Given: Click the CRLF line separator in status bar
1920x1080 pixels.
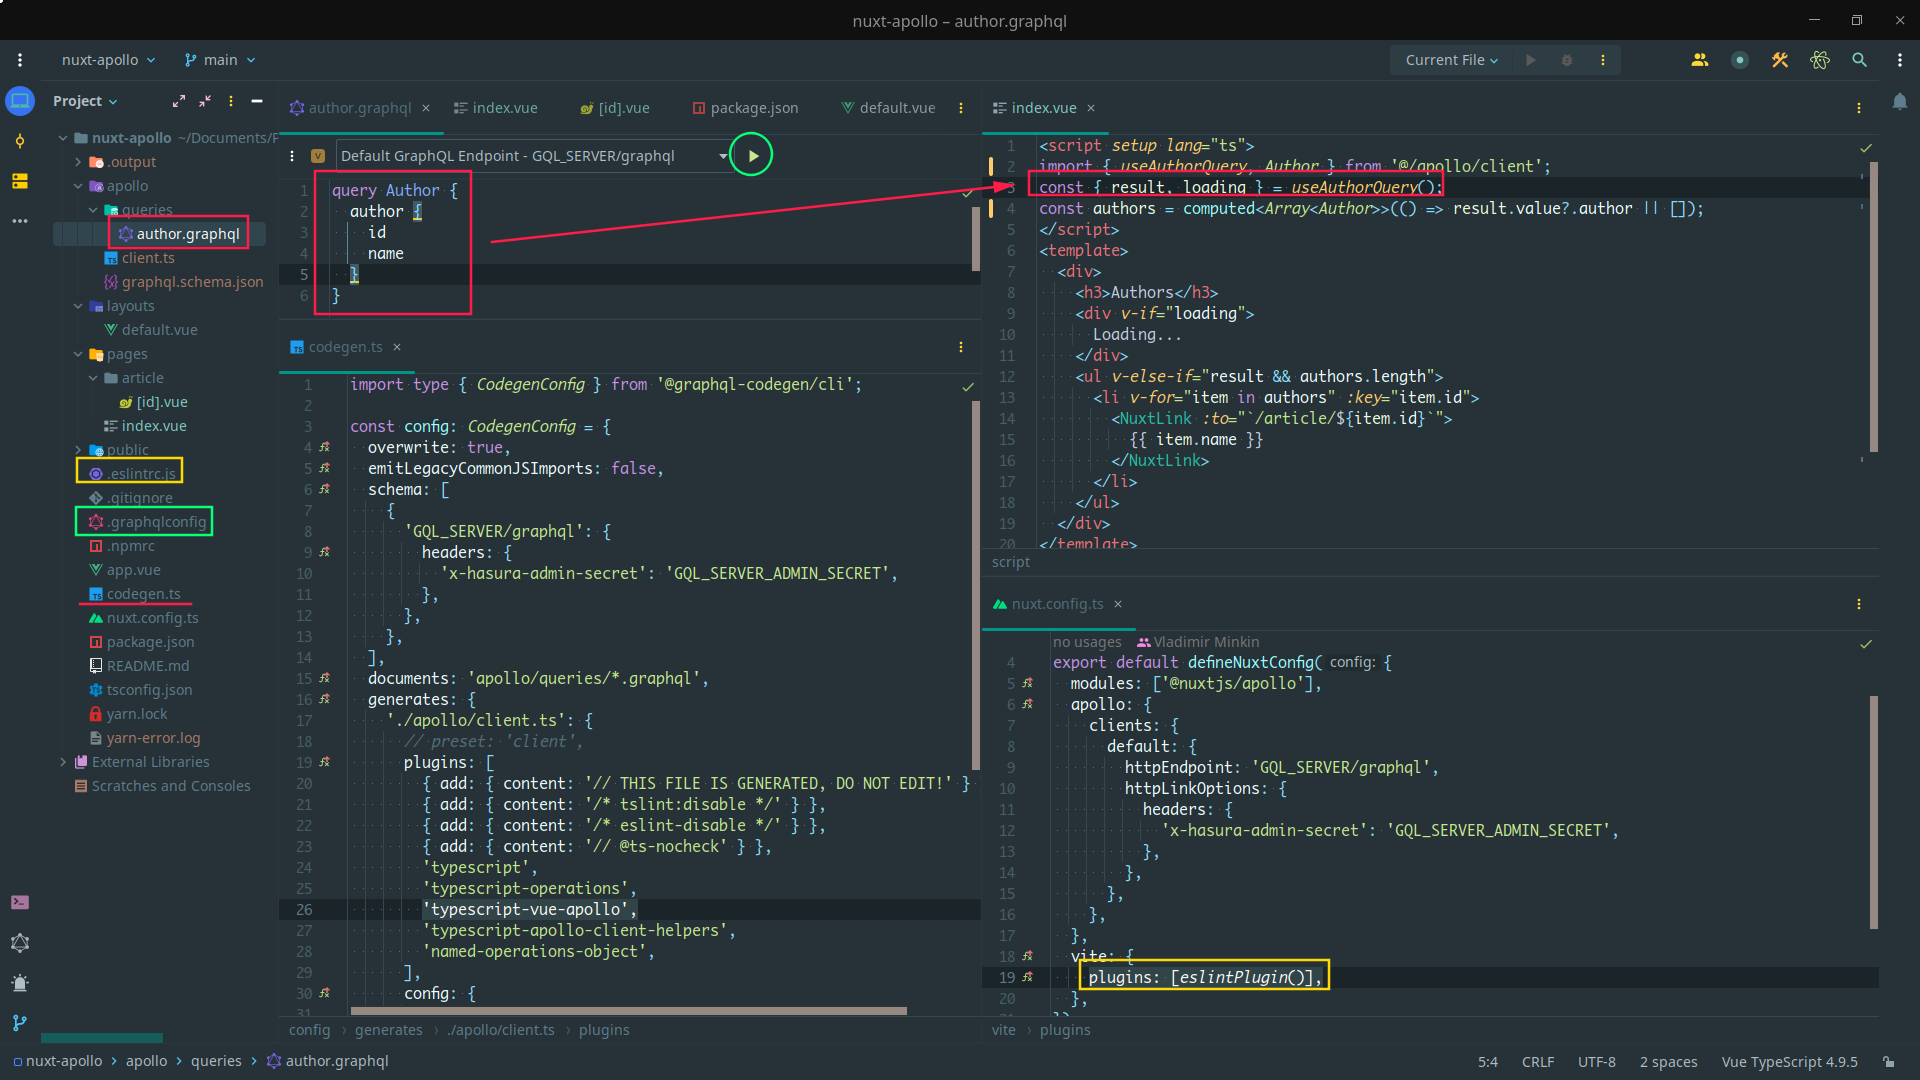Looking at the screenshot, I should (x=1537, y=1062).
